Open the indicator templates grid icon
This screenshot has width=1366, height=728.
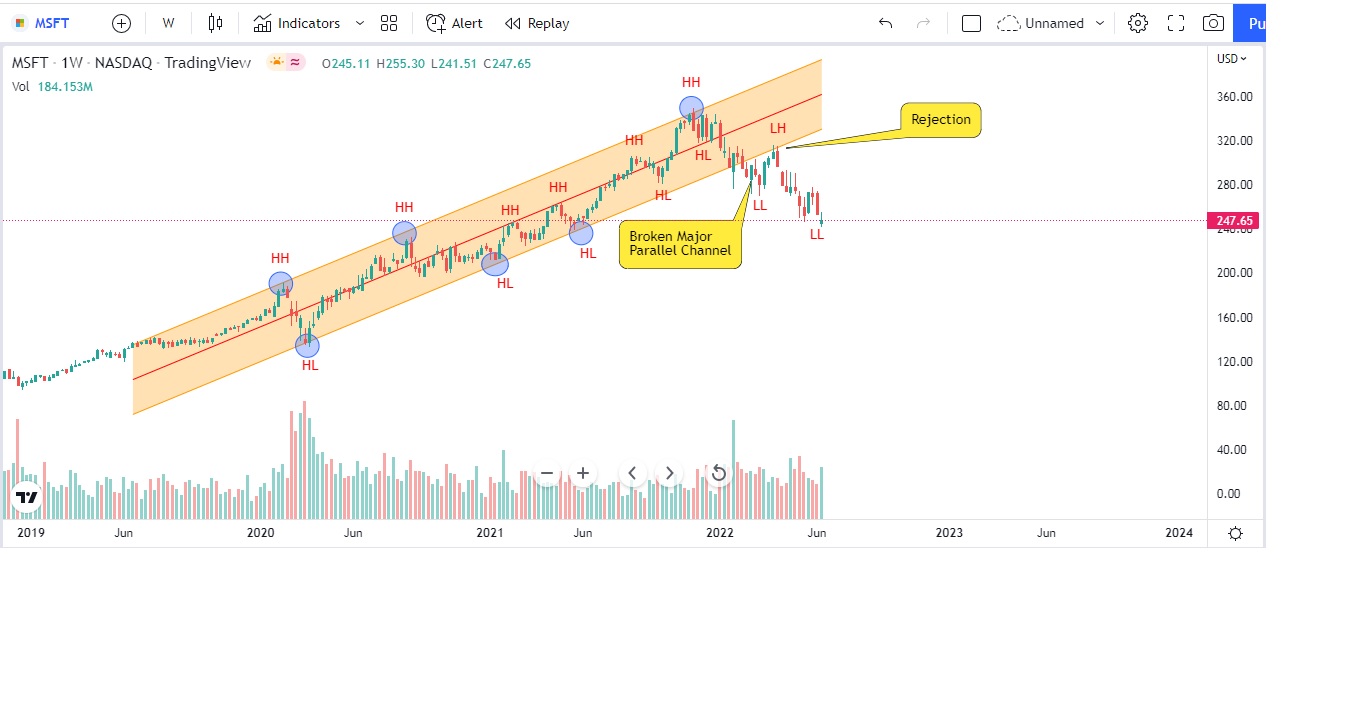coord(389,23)
